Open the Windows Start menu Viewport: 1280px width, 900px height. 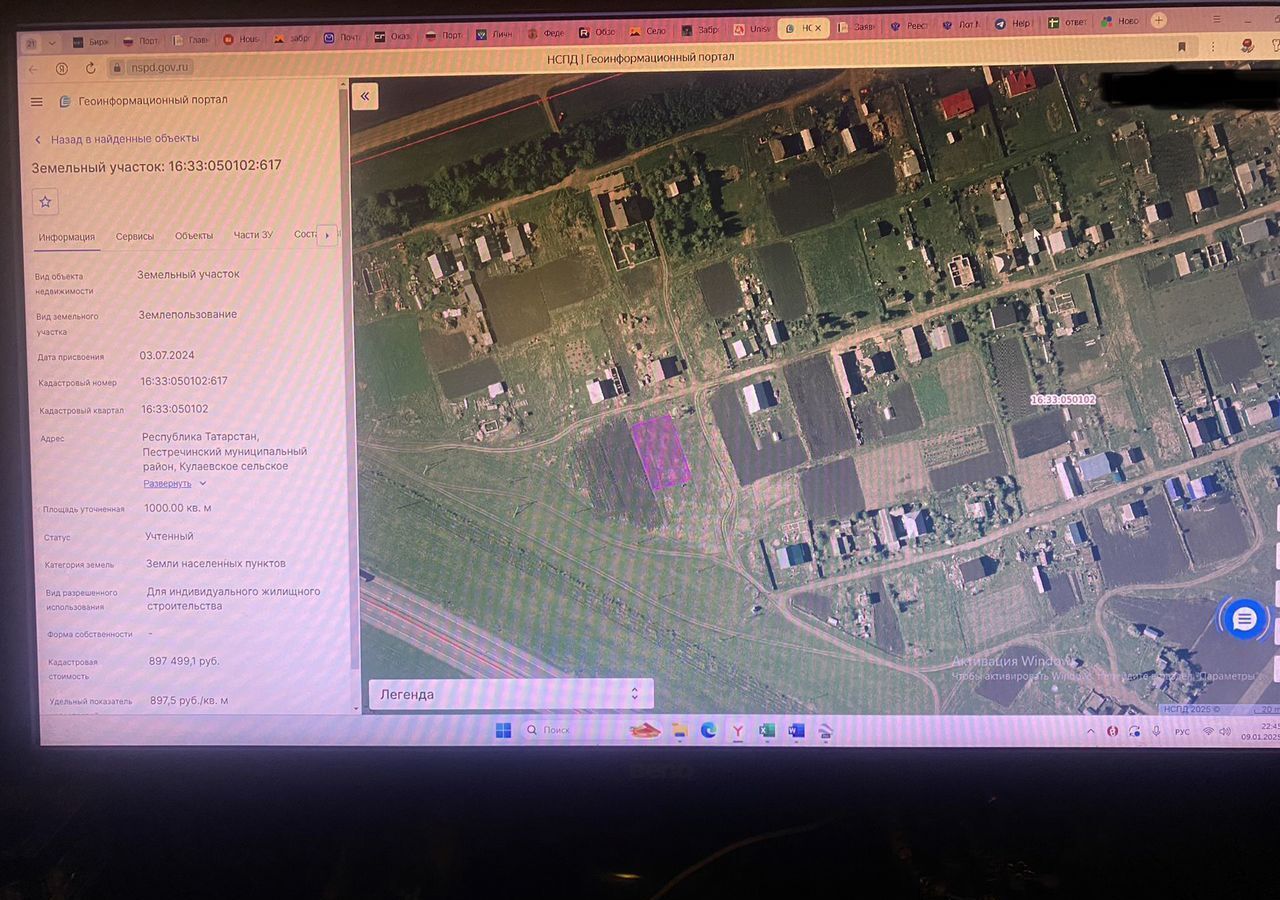click(x=503, y=730)
